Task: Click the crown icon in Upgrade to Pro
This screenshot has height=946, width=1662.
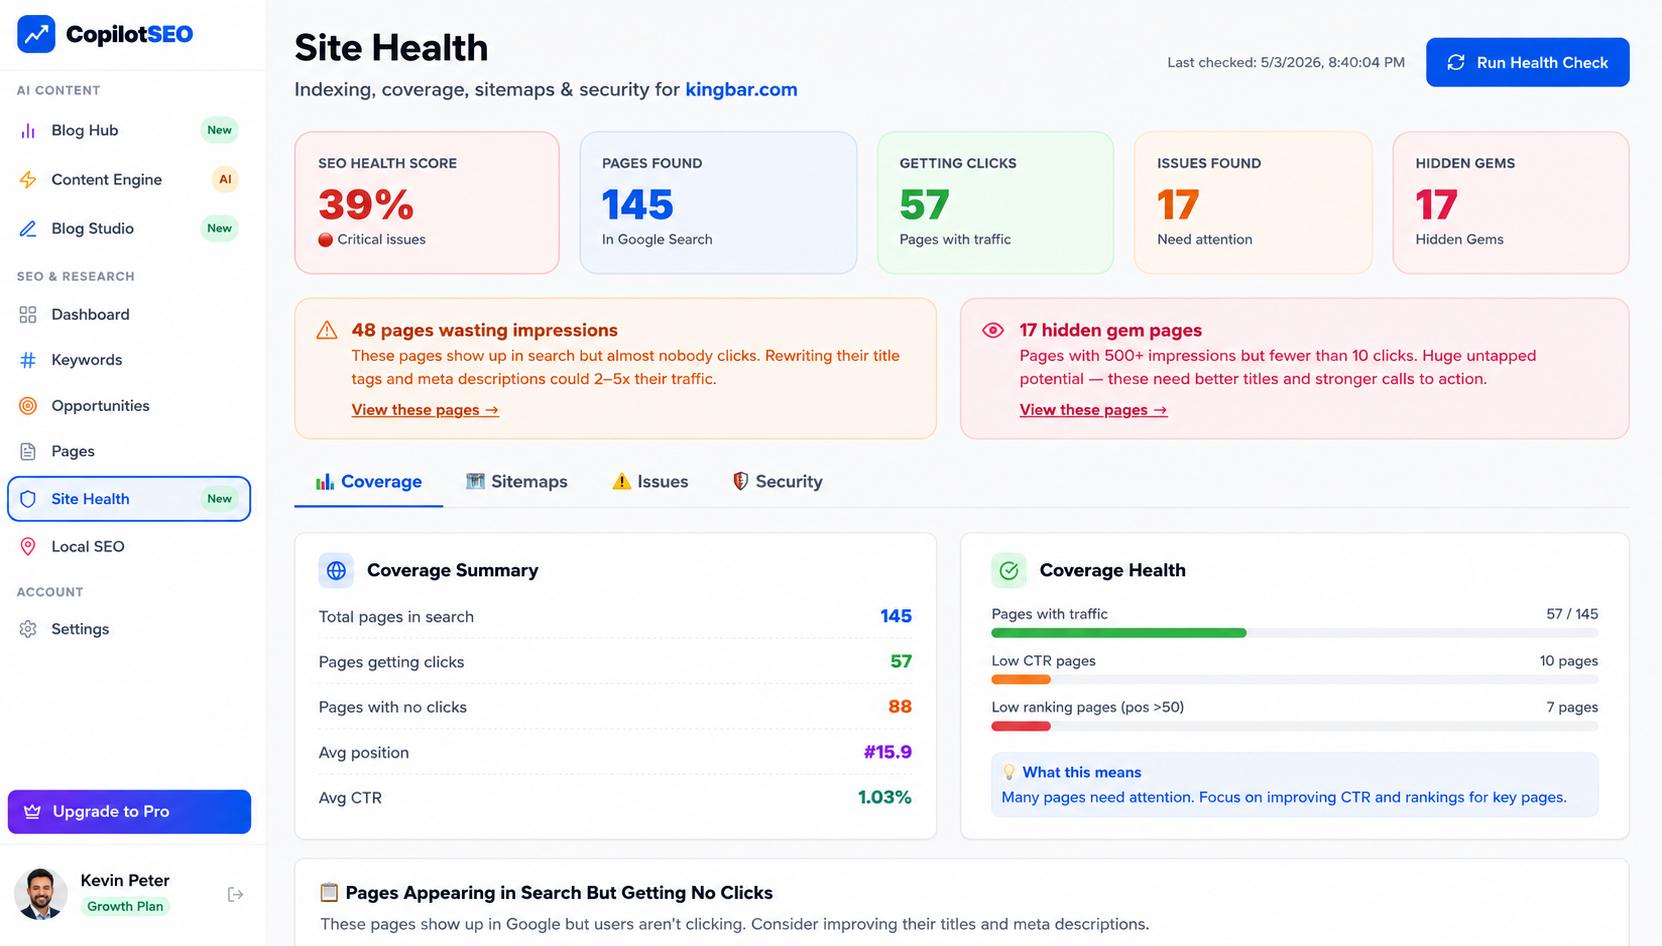Action: click(32, 812)
